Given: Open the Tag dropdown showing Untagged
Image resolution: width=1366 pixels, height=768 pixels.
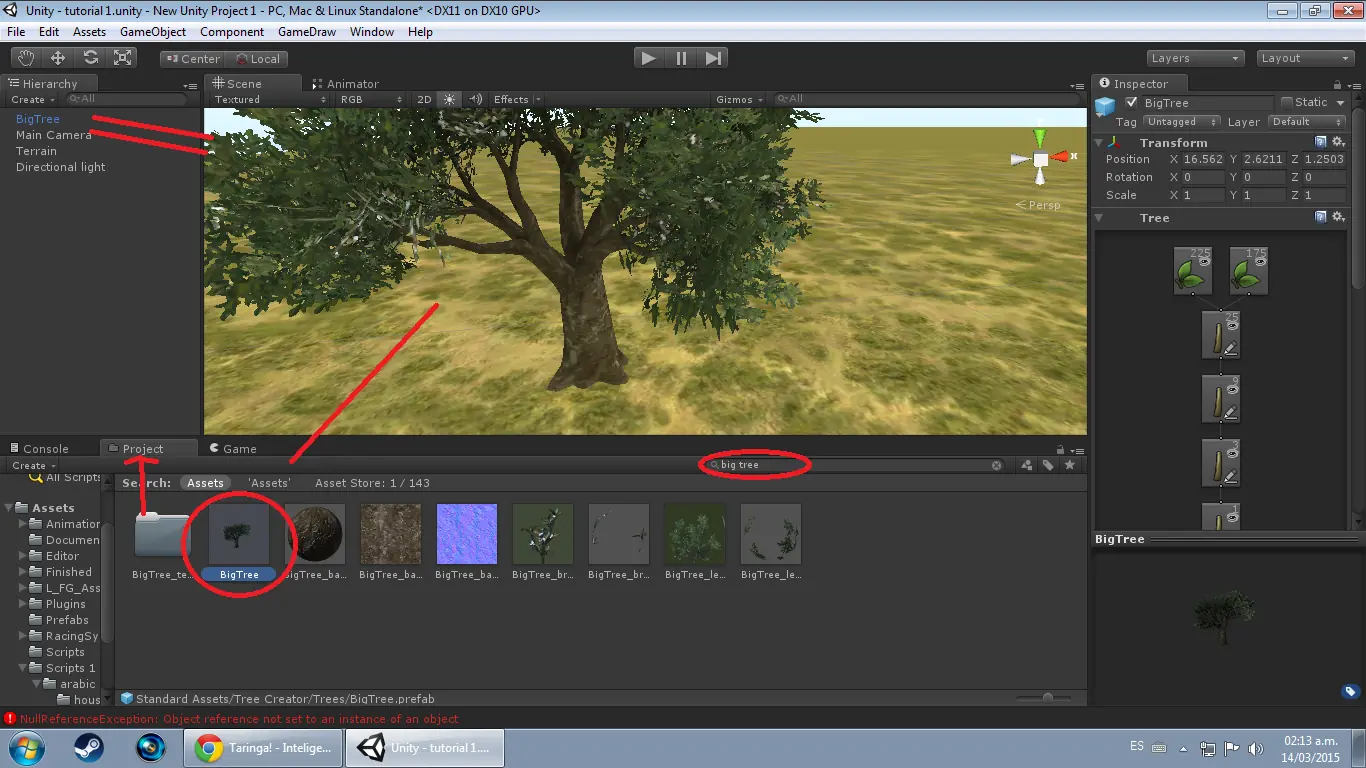Looking at the screenshot, I should 1183,122.
